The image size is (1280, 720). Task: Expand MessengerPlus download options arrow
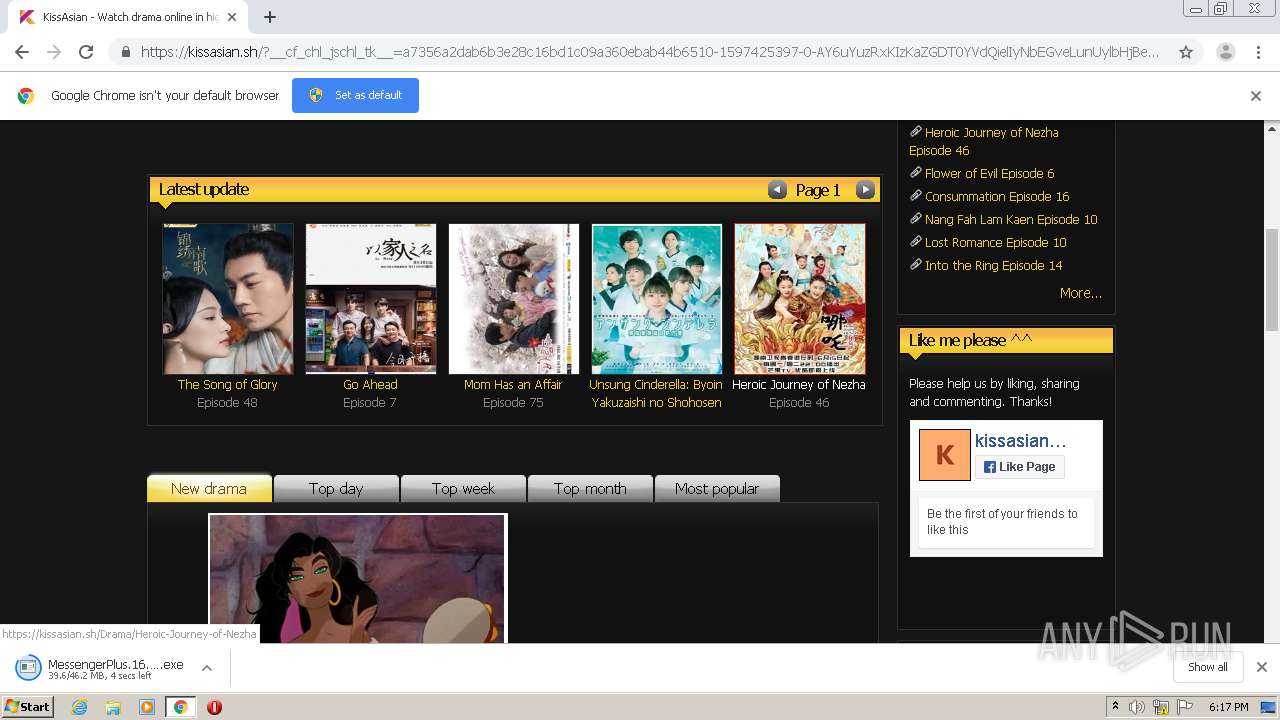(207, 667)
